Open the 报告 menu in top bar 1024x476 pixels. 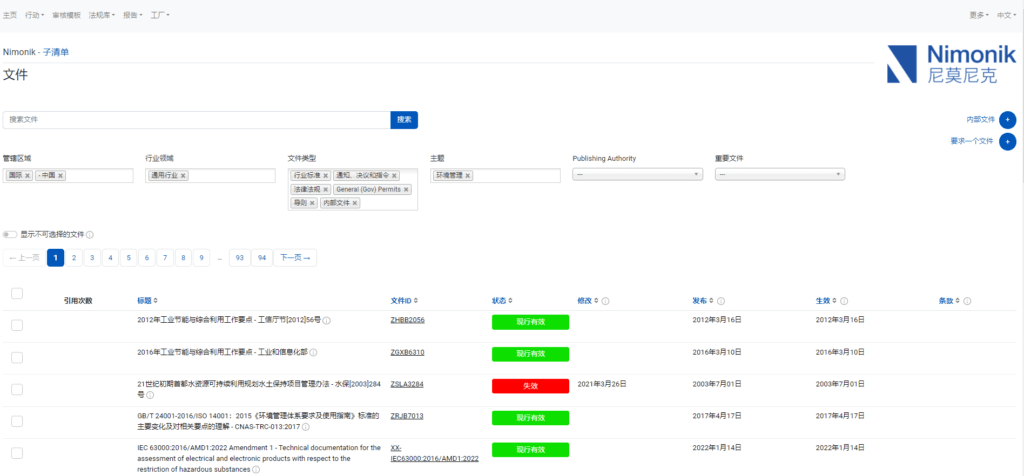click(132, 16)
